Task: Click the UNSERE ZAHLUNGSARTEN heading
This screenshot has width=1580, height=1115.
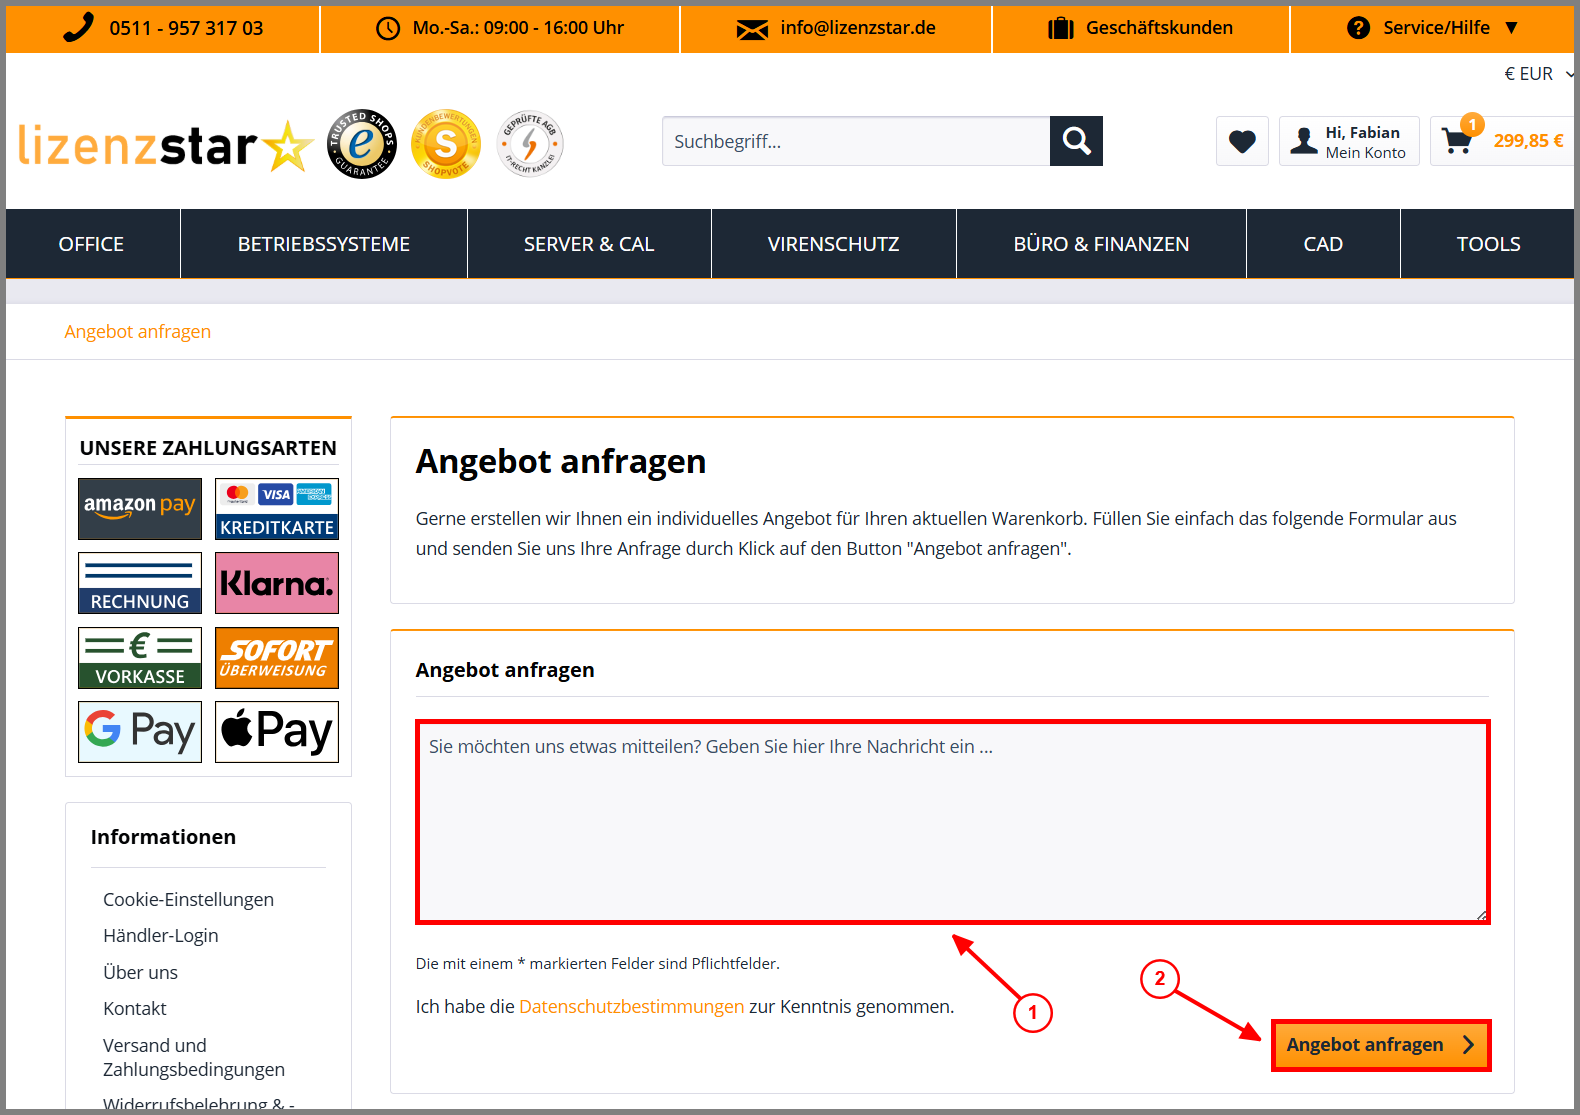Action: pos(208,448)
